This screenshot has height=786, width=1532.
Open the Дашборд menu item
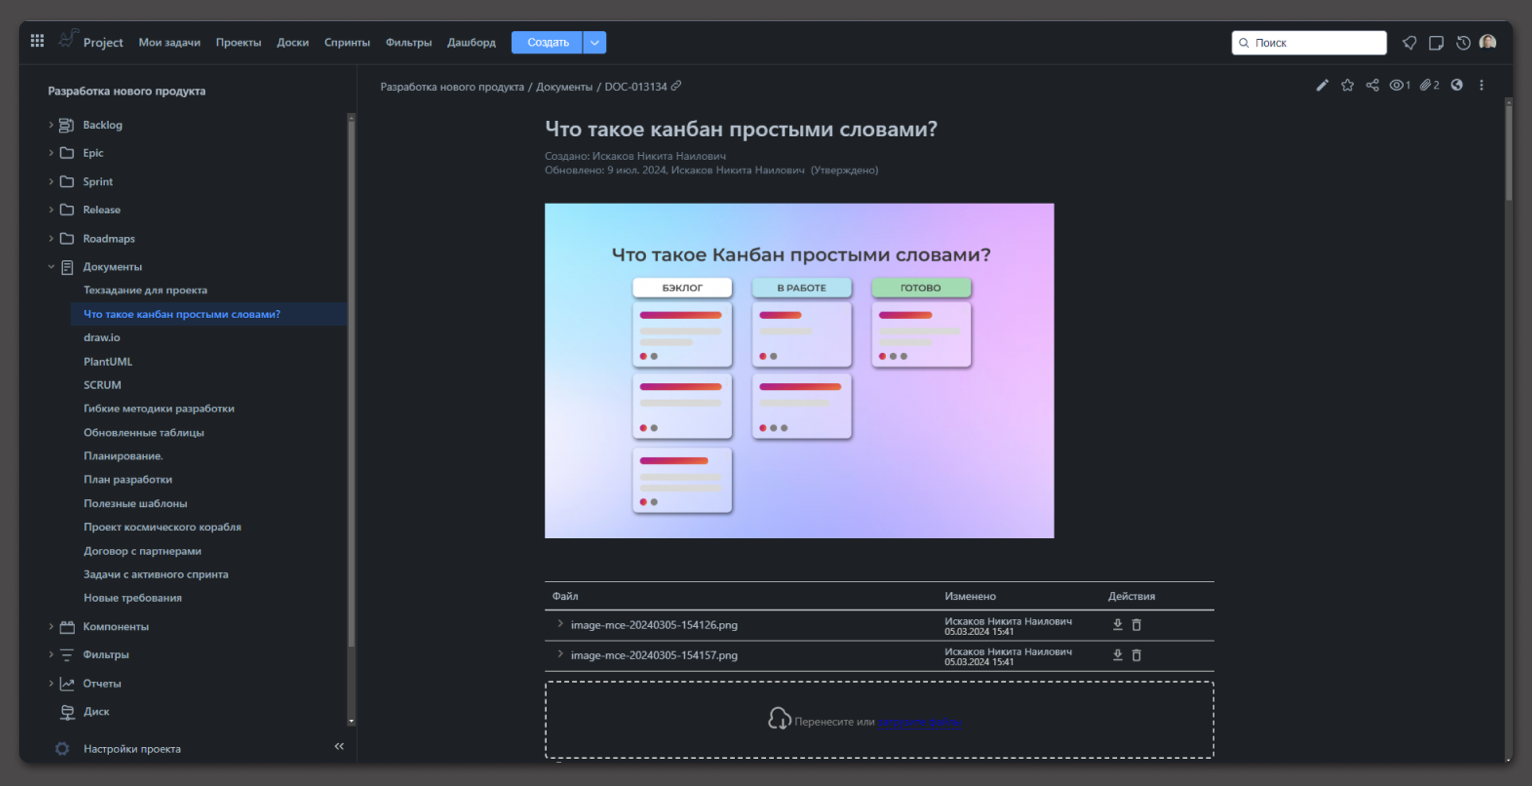click(471, 43)
